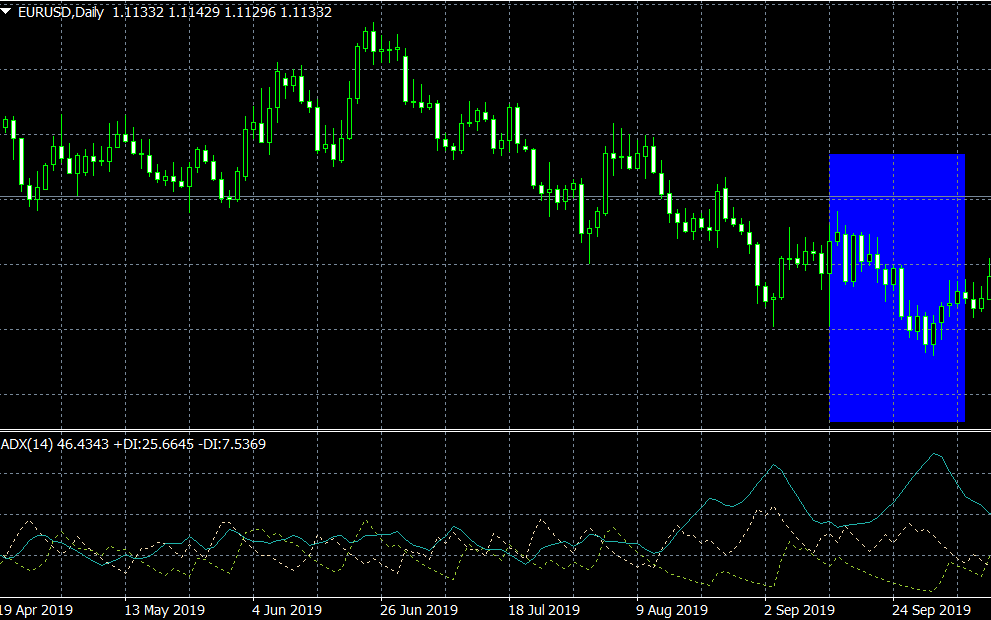The height and width of the screenshot is (620, 991).
Task: Click the 19 Apr 2019 date label
Action: point(39,609)
